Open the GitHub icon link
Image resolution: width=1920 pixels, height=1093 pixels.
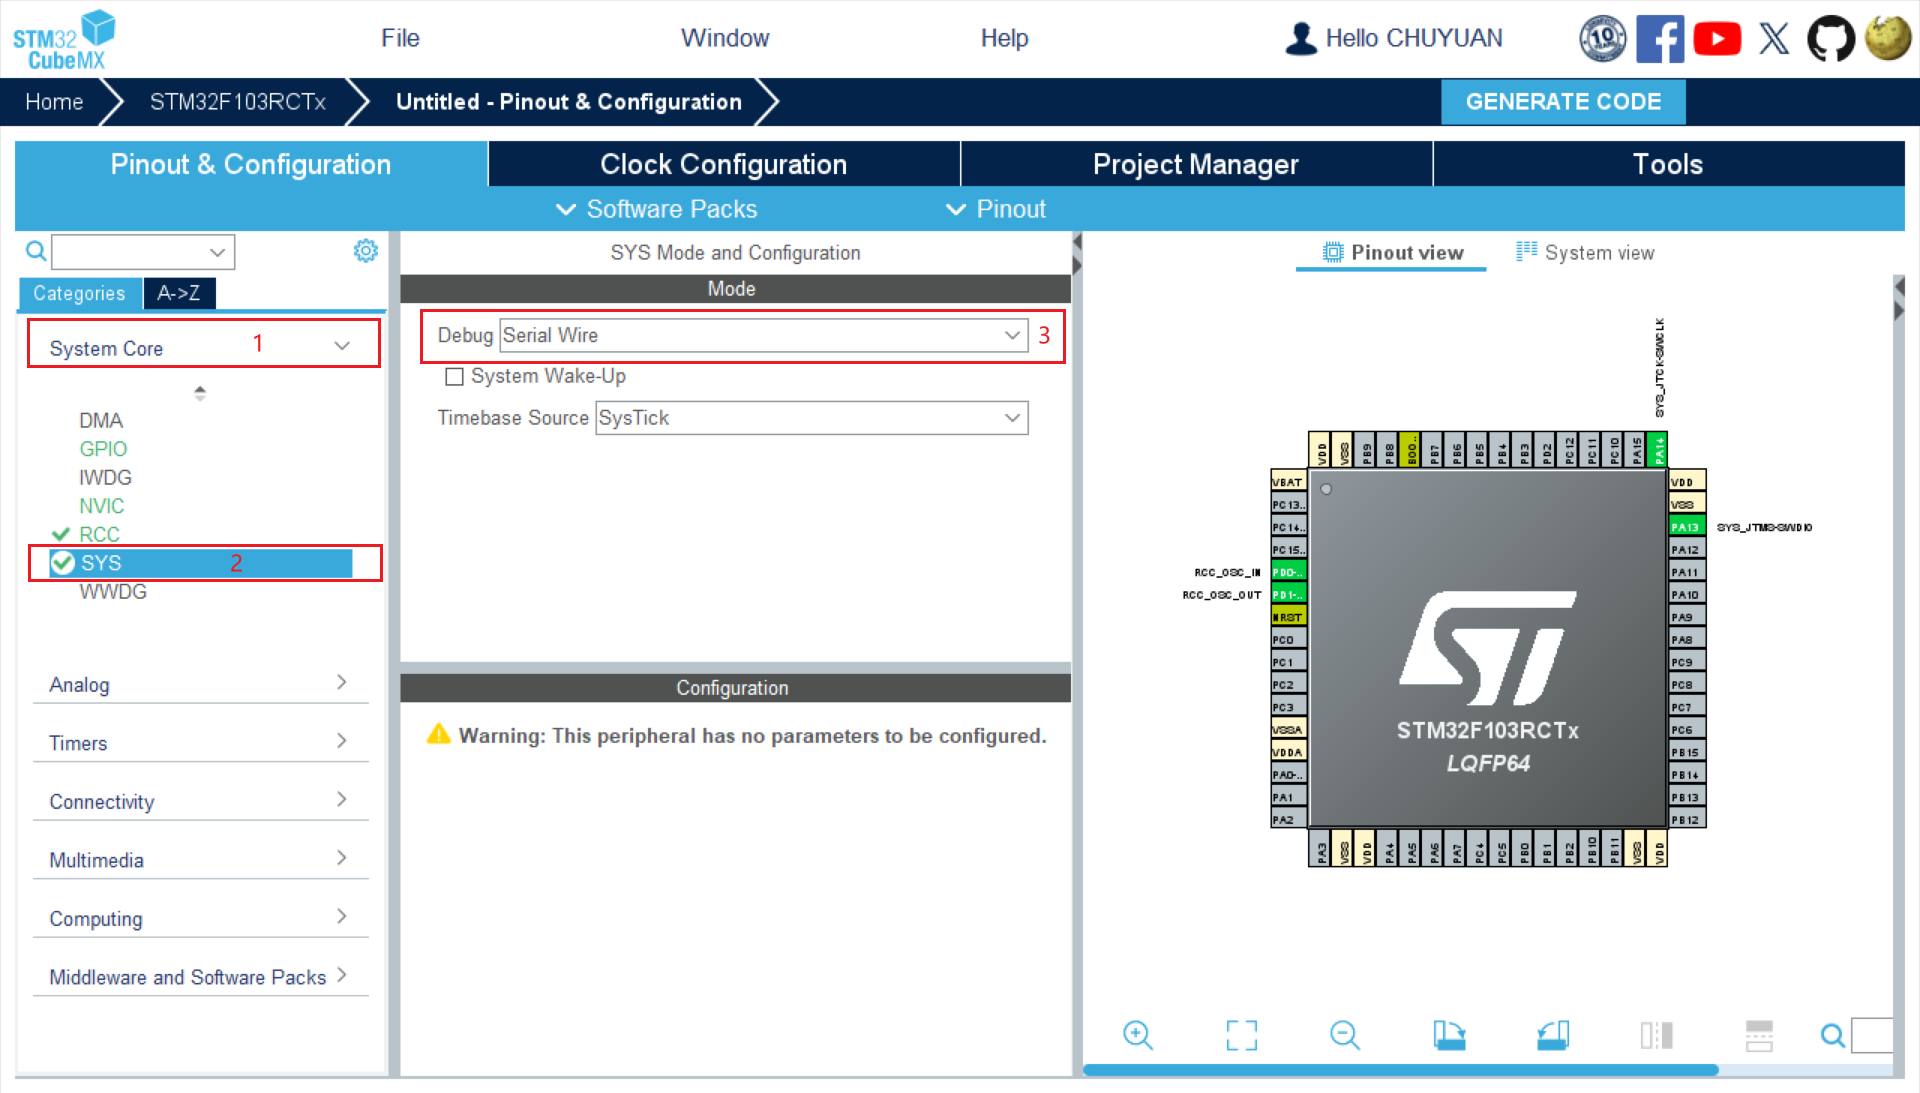coord(1830,39)
